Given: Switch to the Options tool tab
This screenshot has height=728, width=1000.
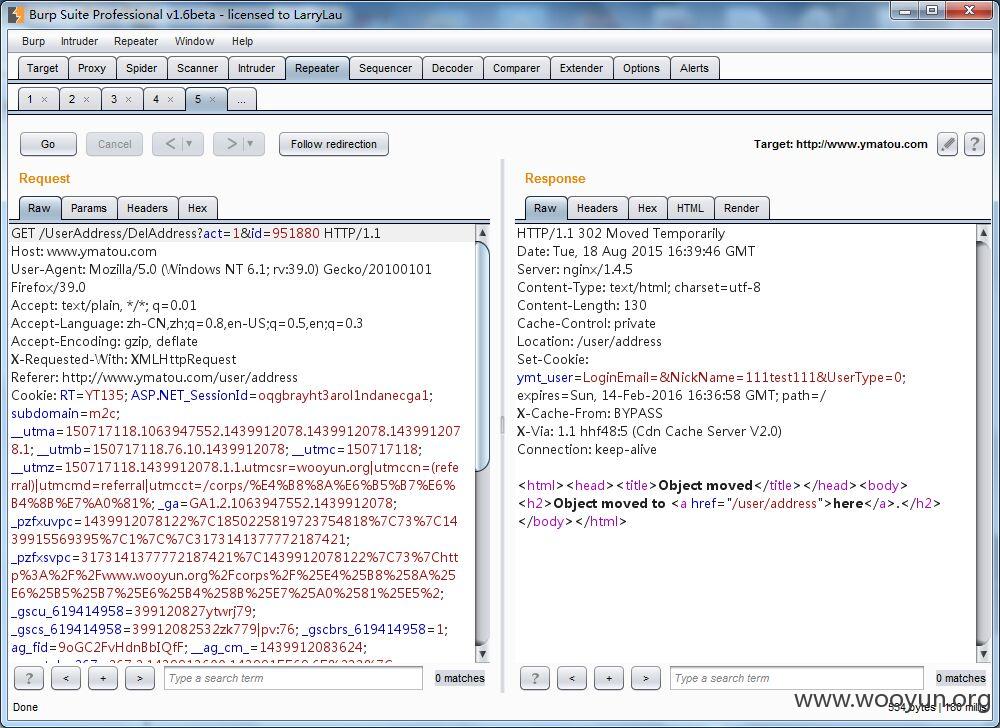Looking at the screenshot, I should coord(642,68).
